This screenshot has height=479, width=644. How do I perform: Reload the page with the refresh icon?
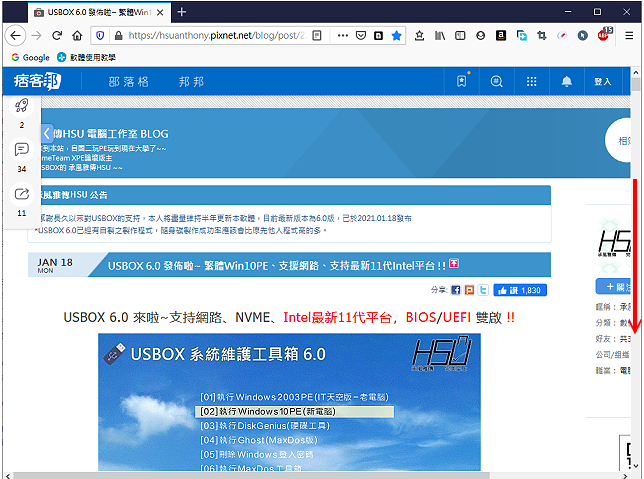click(x=57, y=36)
